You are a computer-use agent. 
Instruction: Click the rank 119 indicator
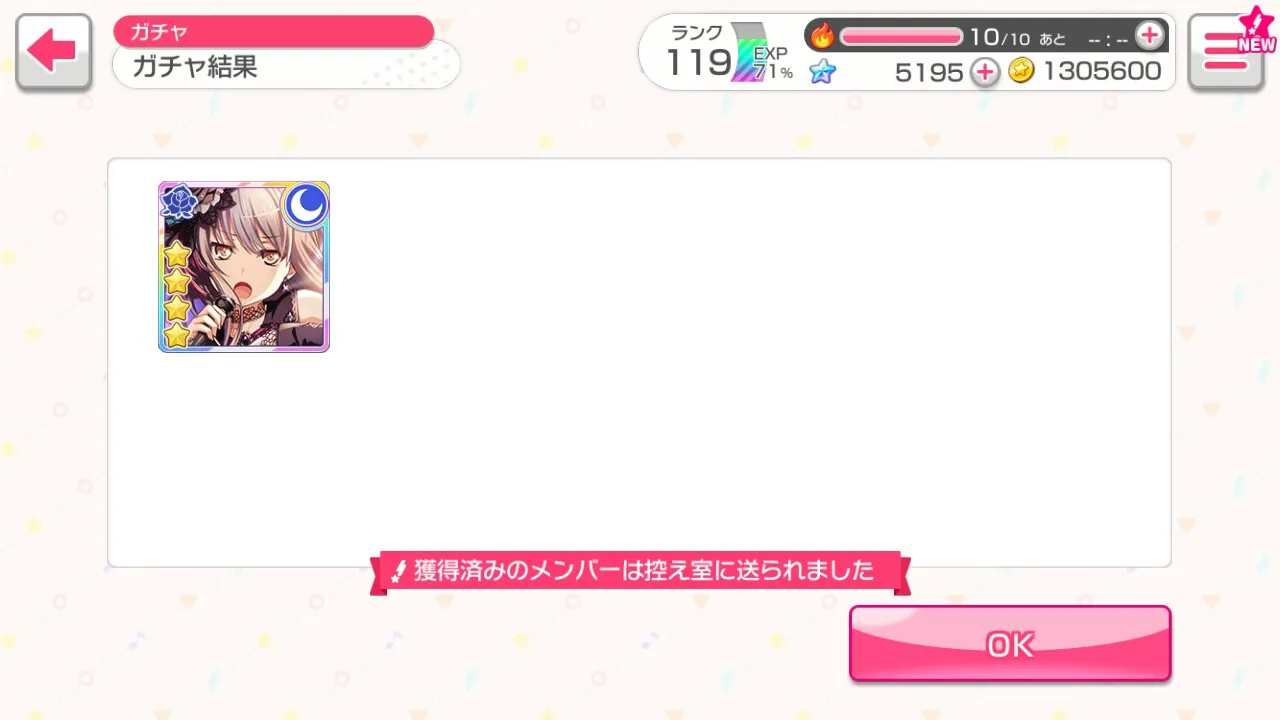click(698, 54)
